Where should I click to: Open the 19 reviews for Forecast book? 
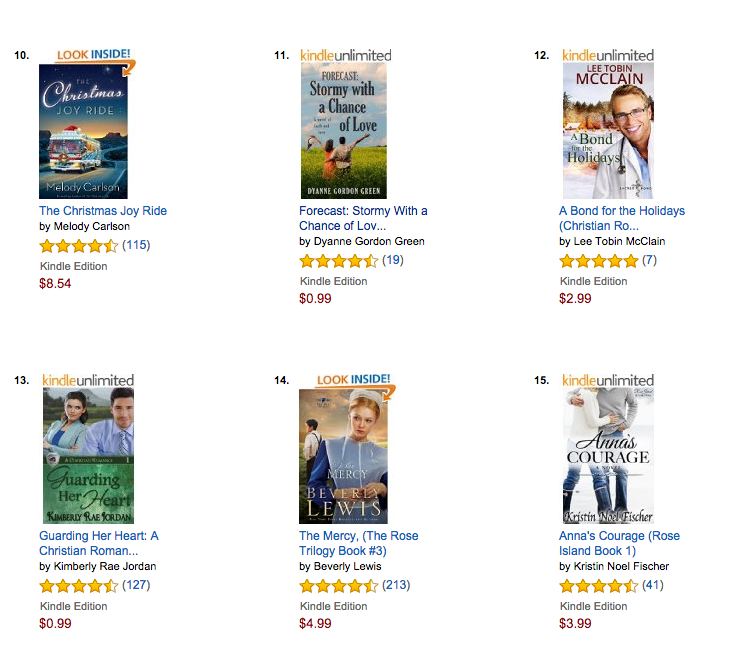click(393, 260)
